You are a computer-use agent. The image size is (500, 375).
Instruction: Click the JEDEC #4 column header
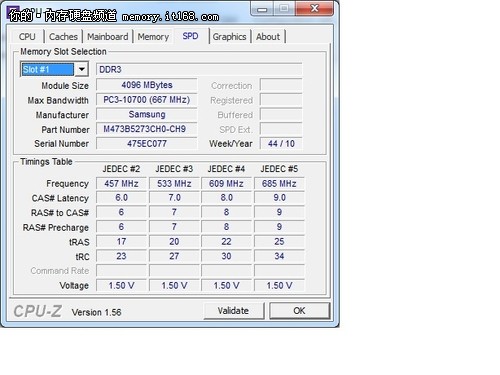(x=226, y=169)
